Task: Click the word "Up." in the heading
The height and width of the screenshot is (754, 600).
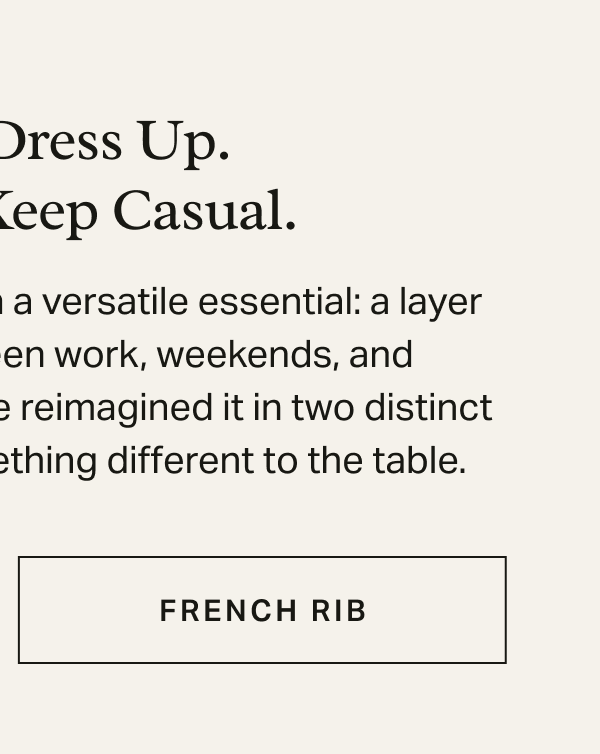Action: 184,142
